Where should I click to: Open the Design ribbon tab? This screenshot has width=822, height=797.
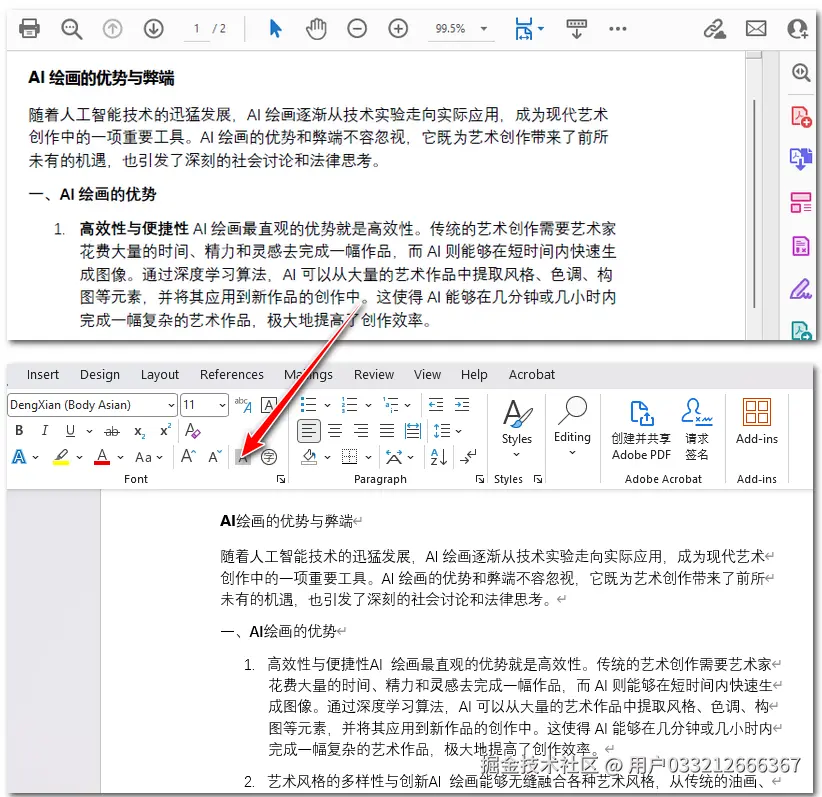(100, 374)
